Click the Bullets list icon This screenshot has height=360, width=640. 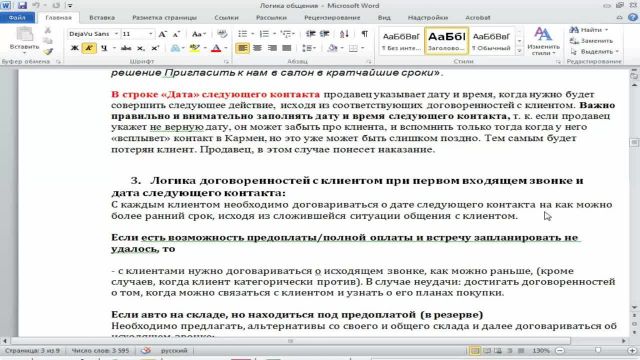point(242,34)
